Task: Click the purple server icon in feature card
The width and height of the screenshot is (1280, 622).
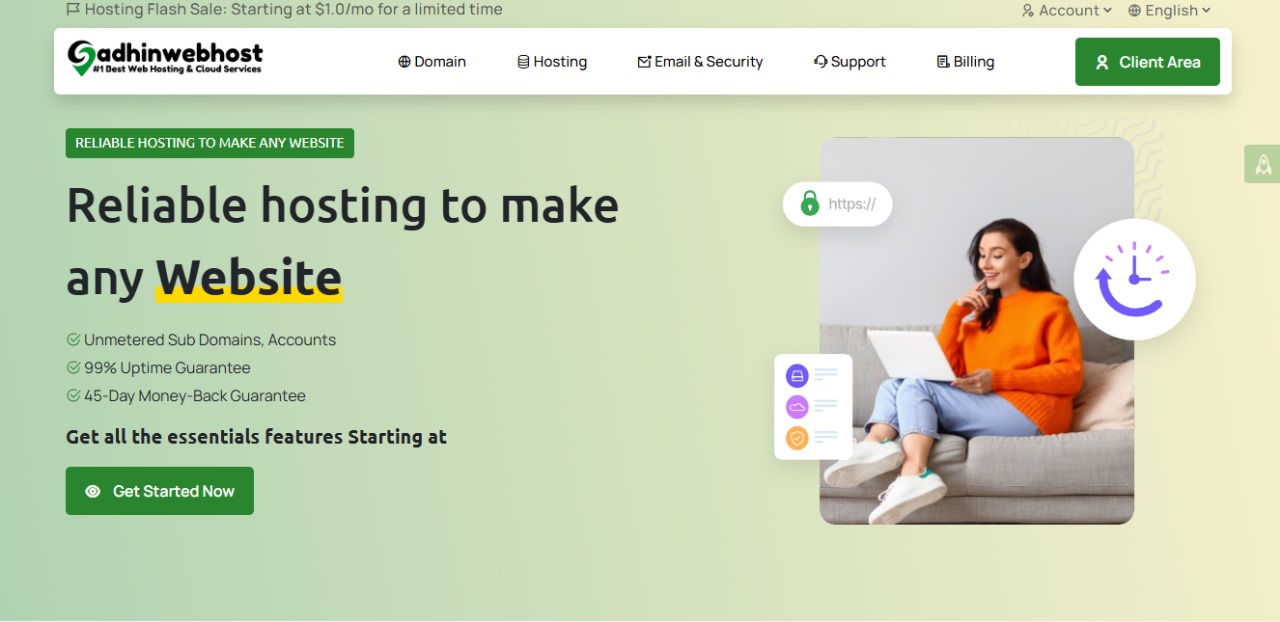Action: [797, 376]
